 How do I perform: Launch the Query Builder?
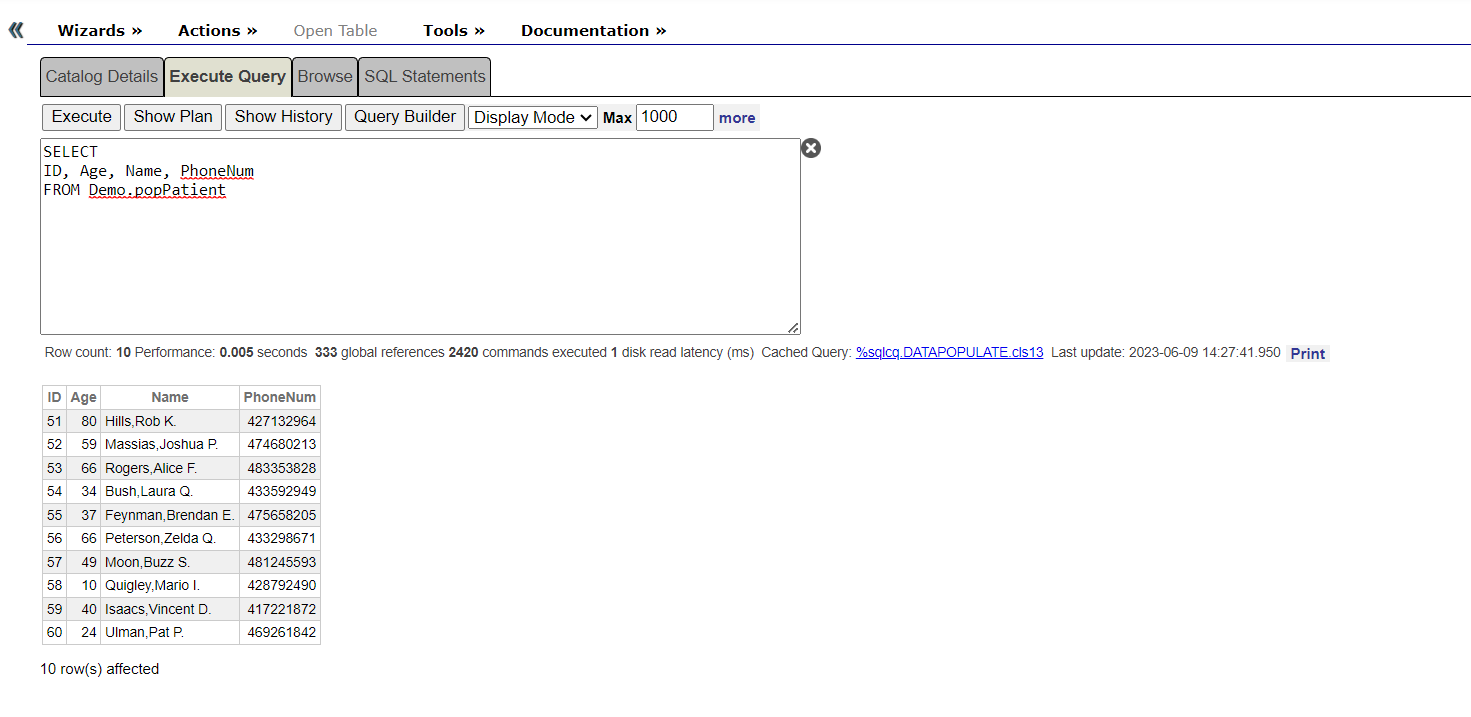405,117
